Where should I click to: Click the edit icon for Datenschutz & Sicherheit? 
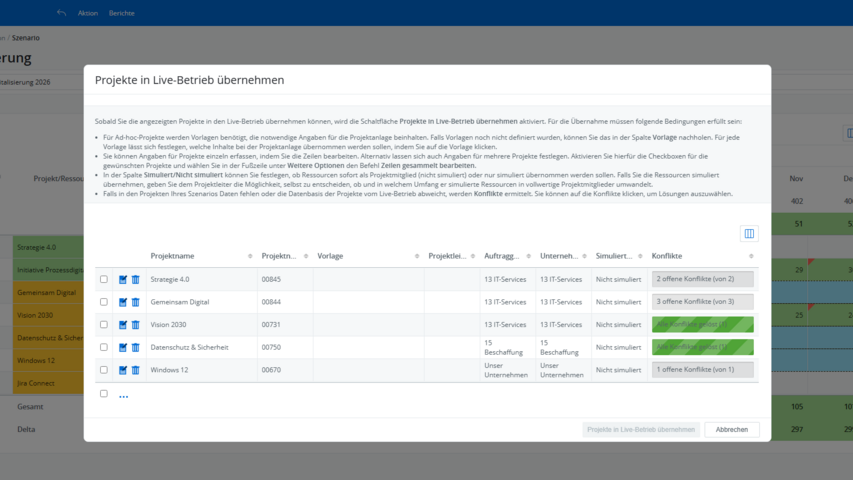123,348
